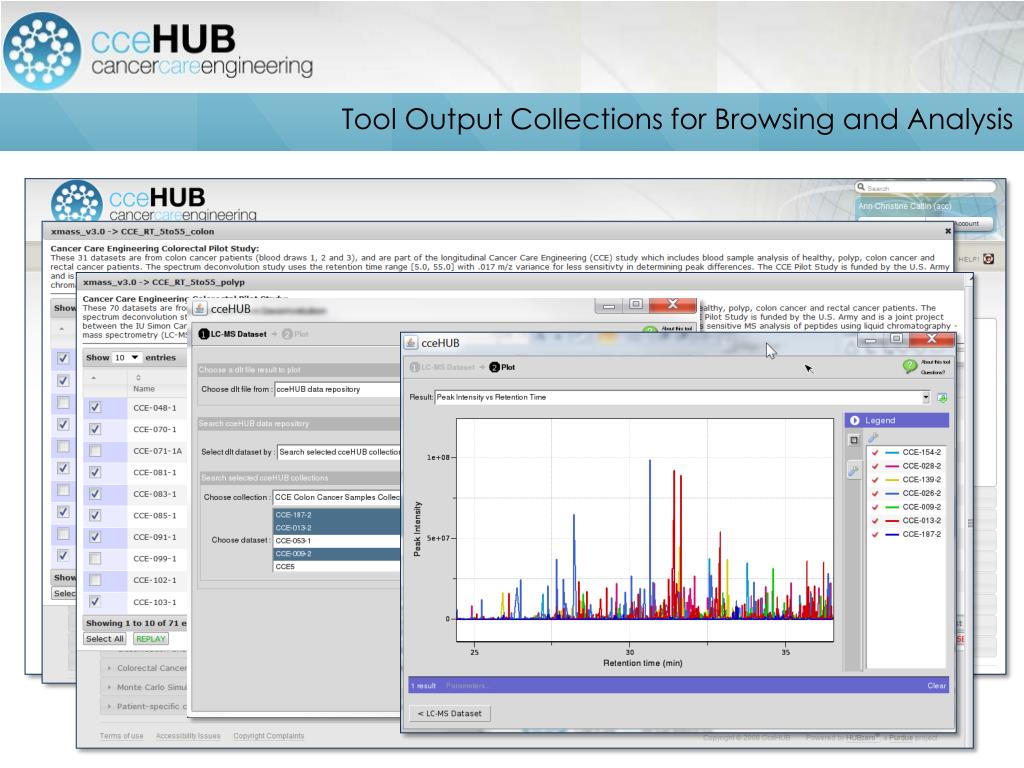Screen dimensions: 1024x768
Task: Toggle CCE-139-2 legend checkmark
Action: [x=875, y=480]
